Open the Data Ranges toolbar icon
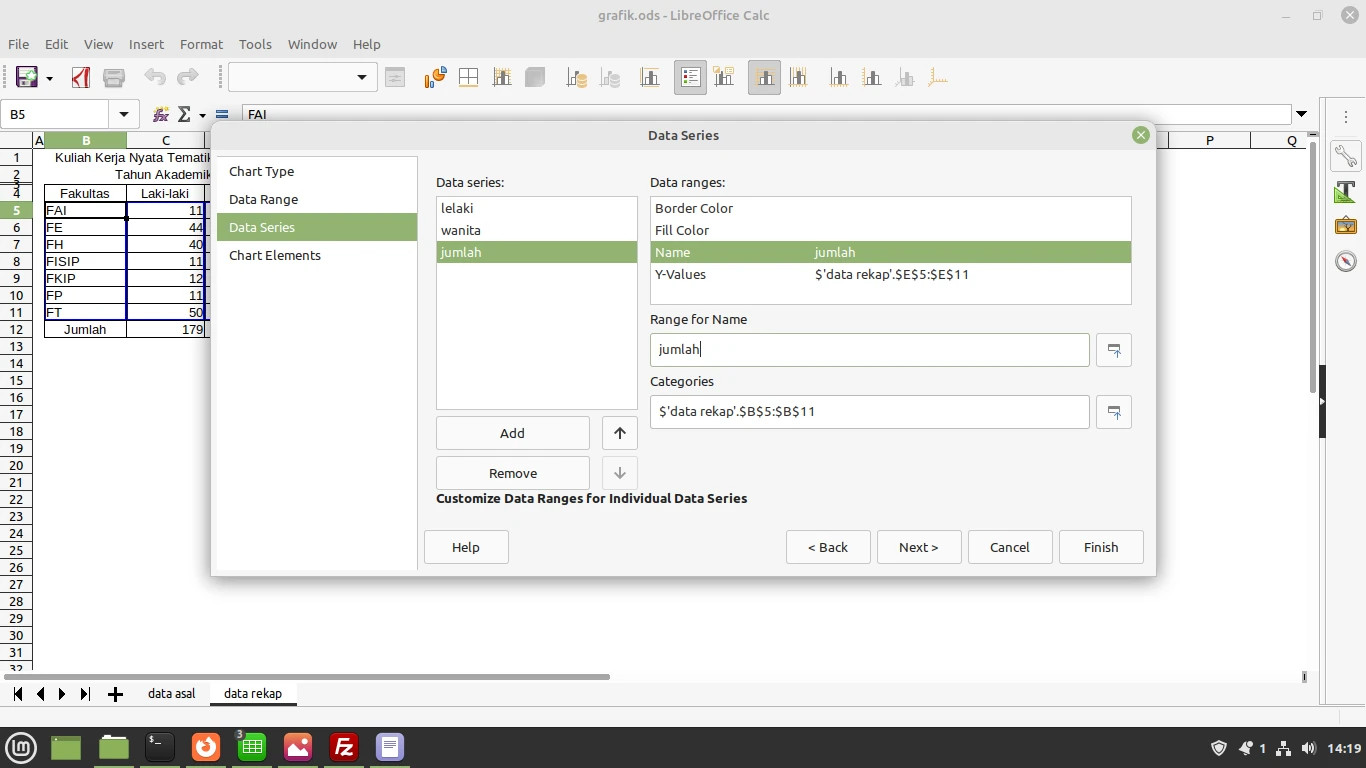 (577, 78)
